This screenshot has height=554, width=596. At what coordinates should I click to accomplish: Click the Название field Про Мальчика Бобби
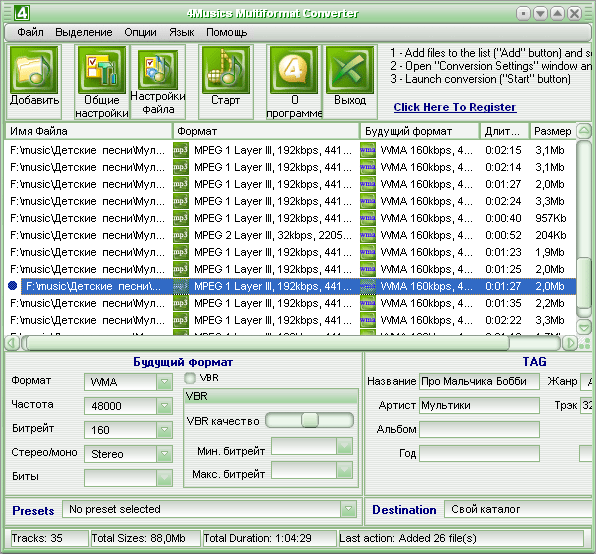point(479,381)
